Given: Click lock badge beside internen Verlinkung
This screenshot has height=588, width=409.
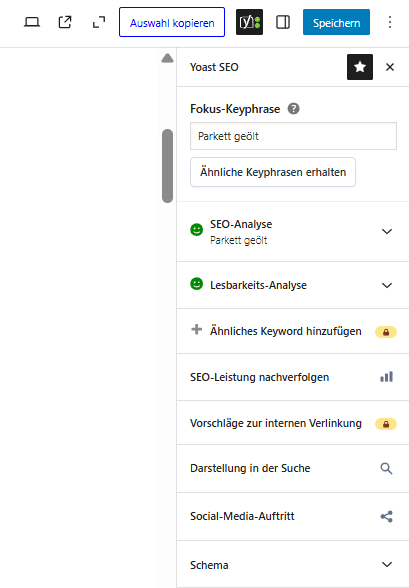Looking at the screenshot, I should (386, 424).
